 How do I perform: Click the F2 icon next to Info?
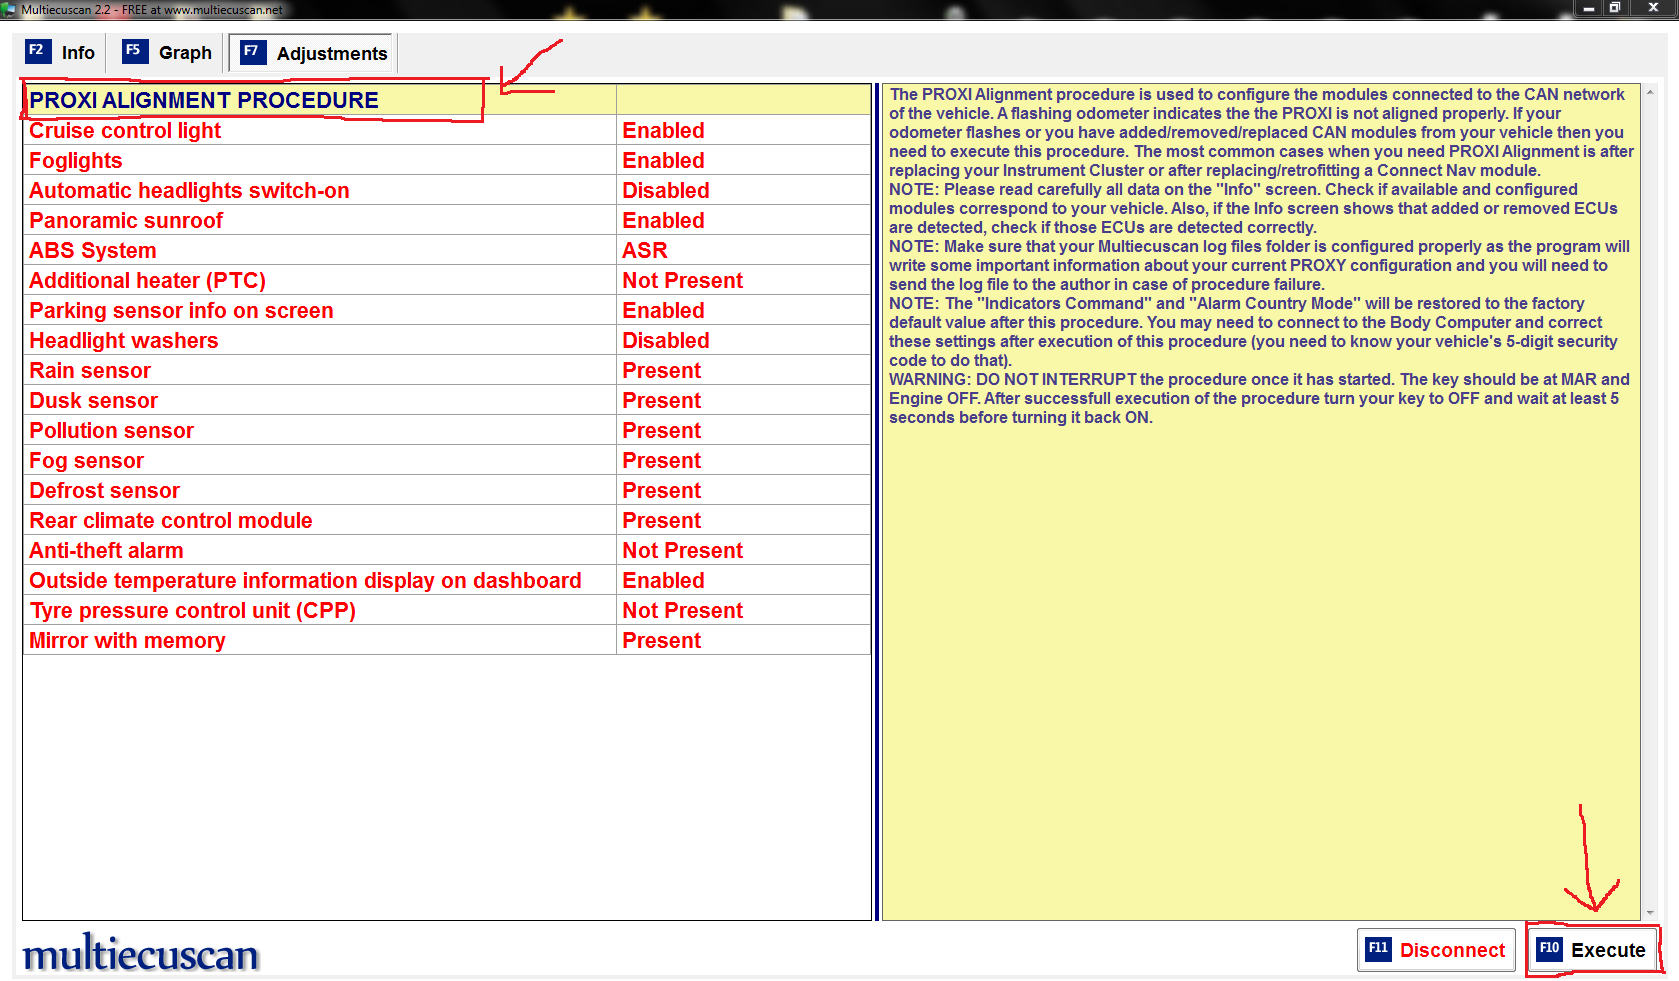(x=37, y=51)
